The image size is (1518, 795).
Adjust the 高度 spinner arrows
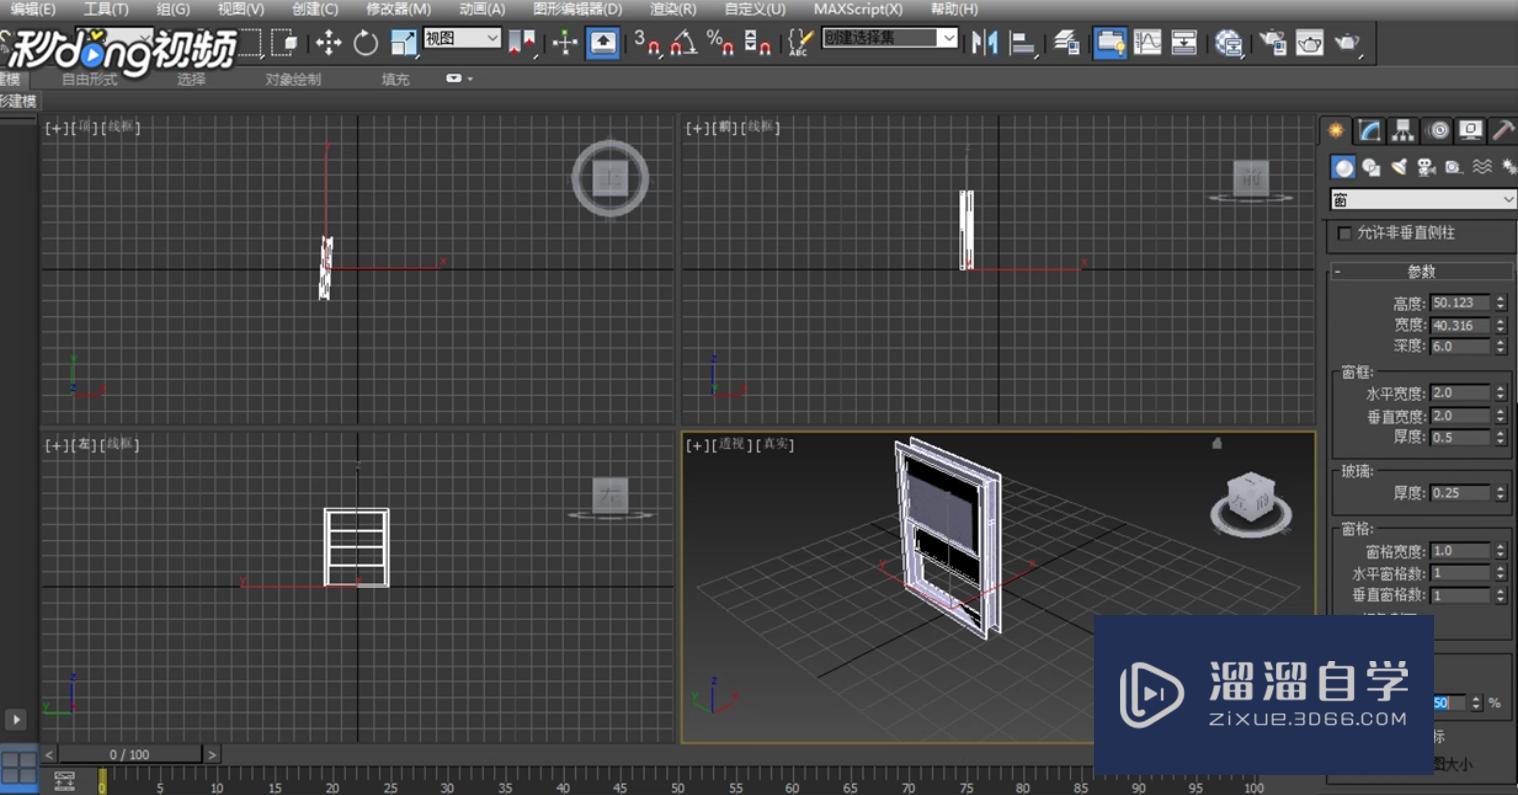click(x=1500, y=303)
